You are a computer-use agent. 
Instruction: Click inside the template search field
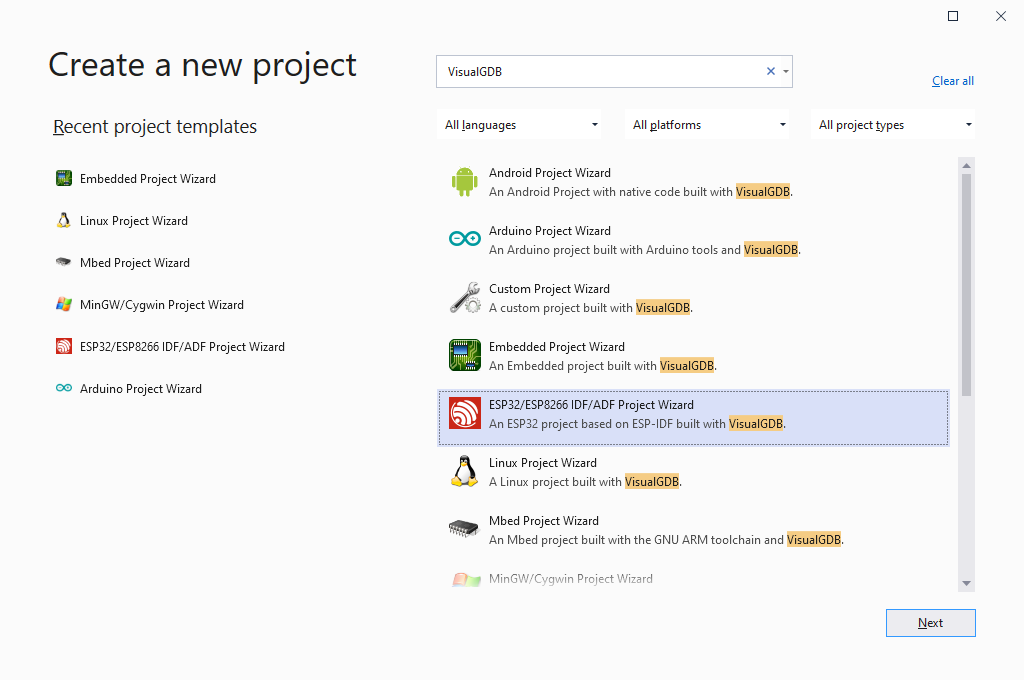click(600, 72)
